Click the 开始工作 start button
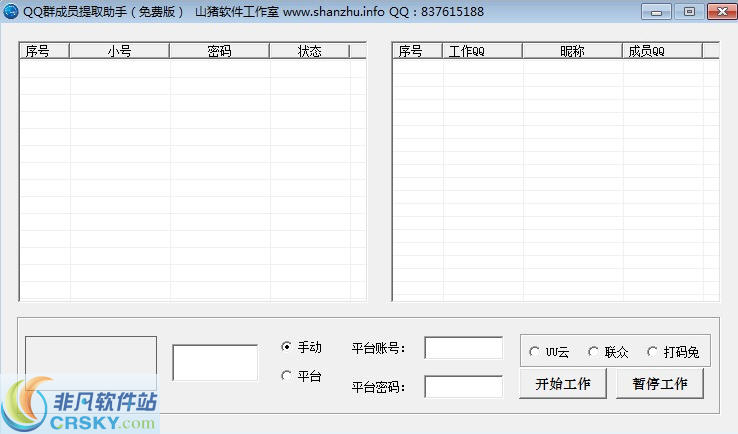738x434 pixels. [563, 384]
